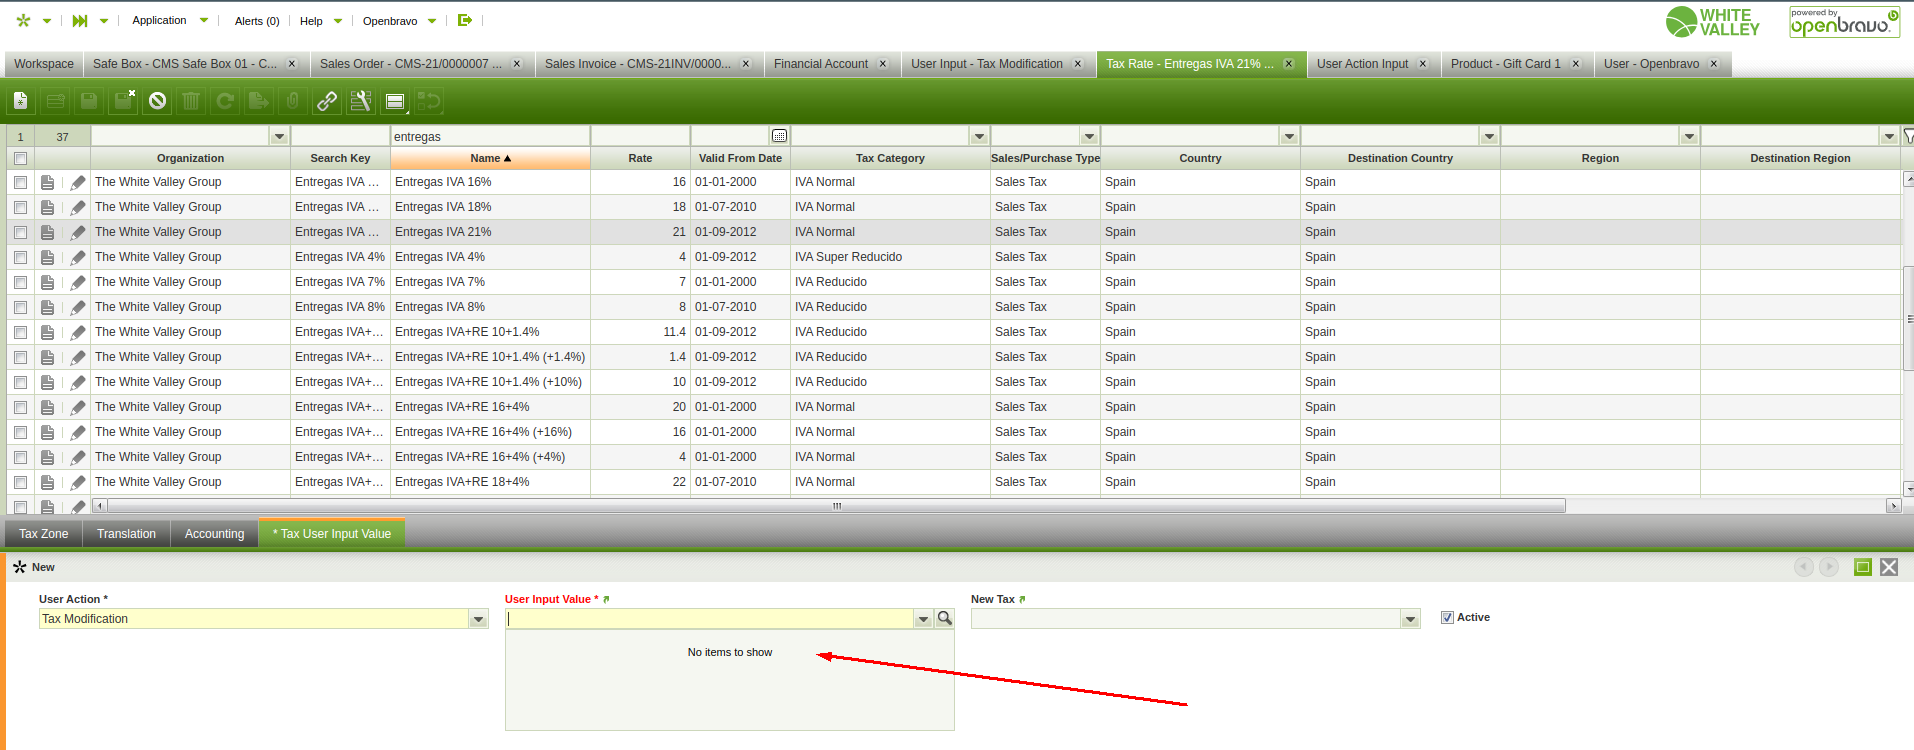1914x750 pixels.
Task: Click the Log Out exit icon
Action: (464, 20)
